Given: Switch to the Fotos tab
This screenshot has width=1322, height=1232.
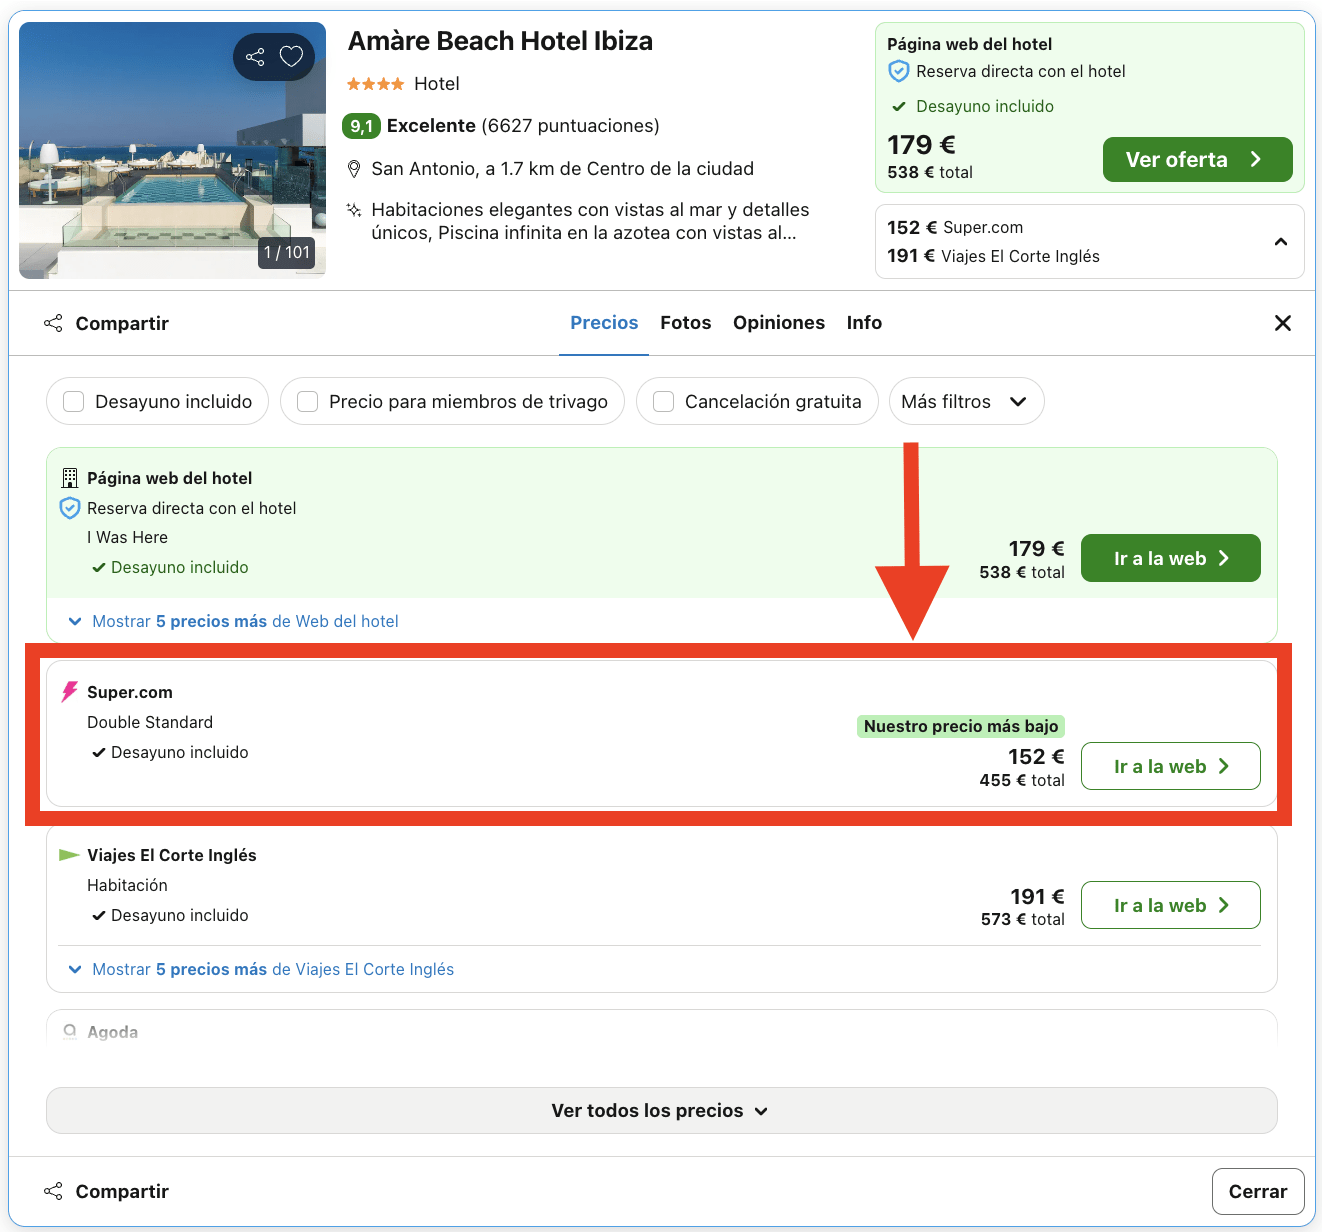Looking at the screenshot, I should click(x=686, y=323).
